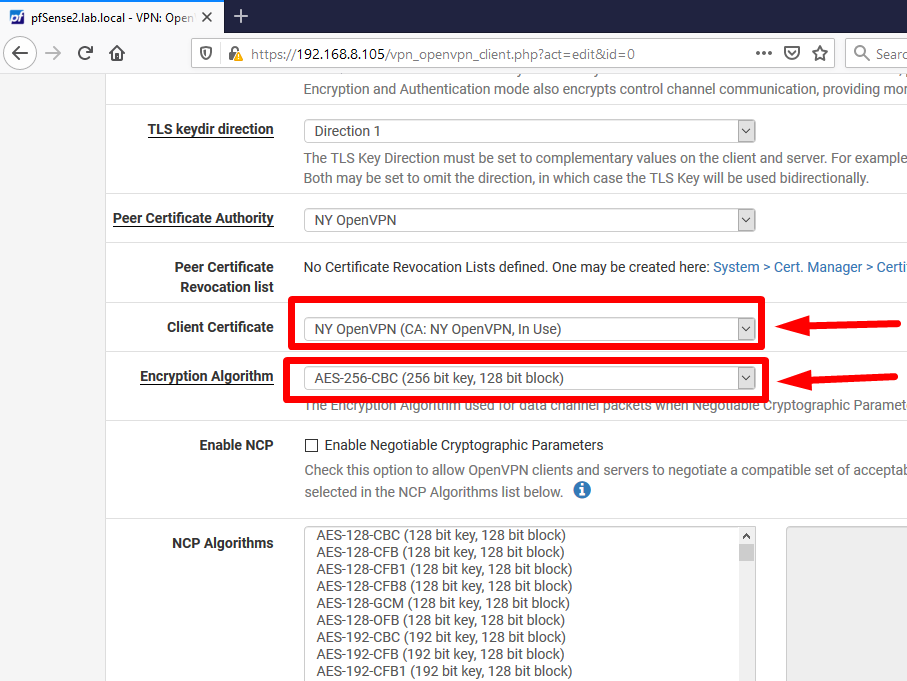Click the search magnifier icon

coord(861,53)
